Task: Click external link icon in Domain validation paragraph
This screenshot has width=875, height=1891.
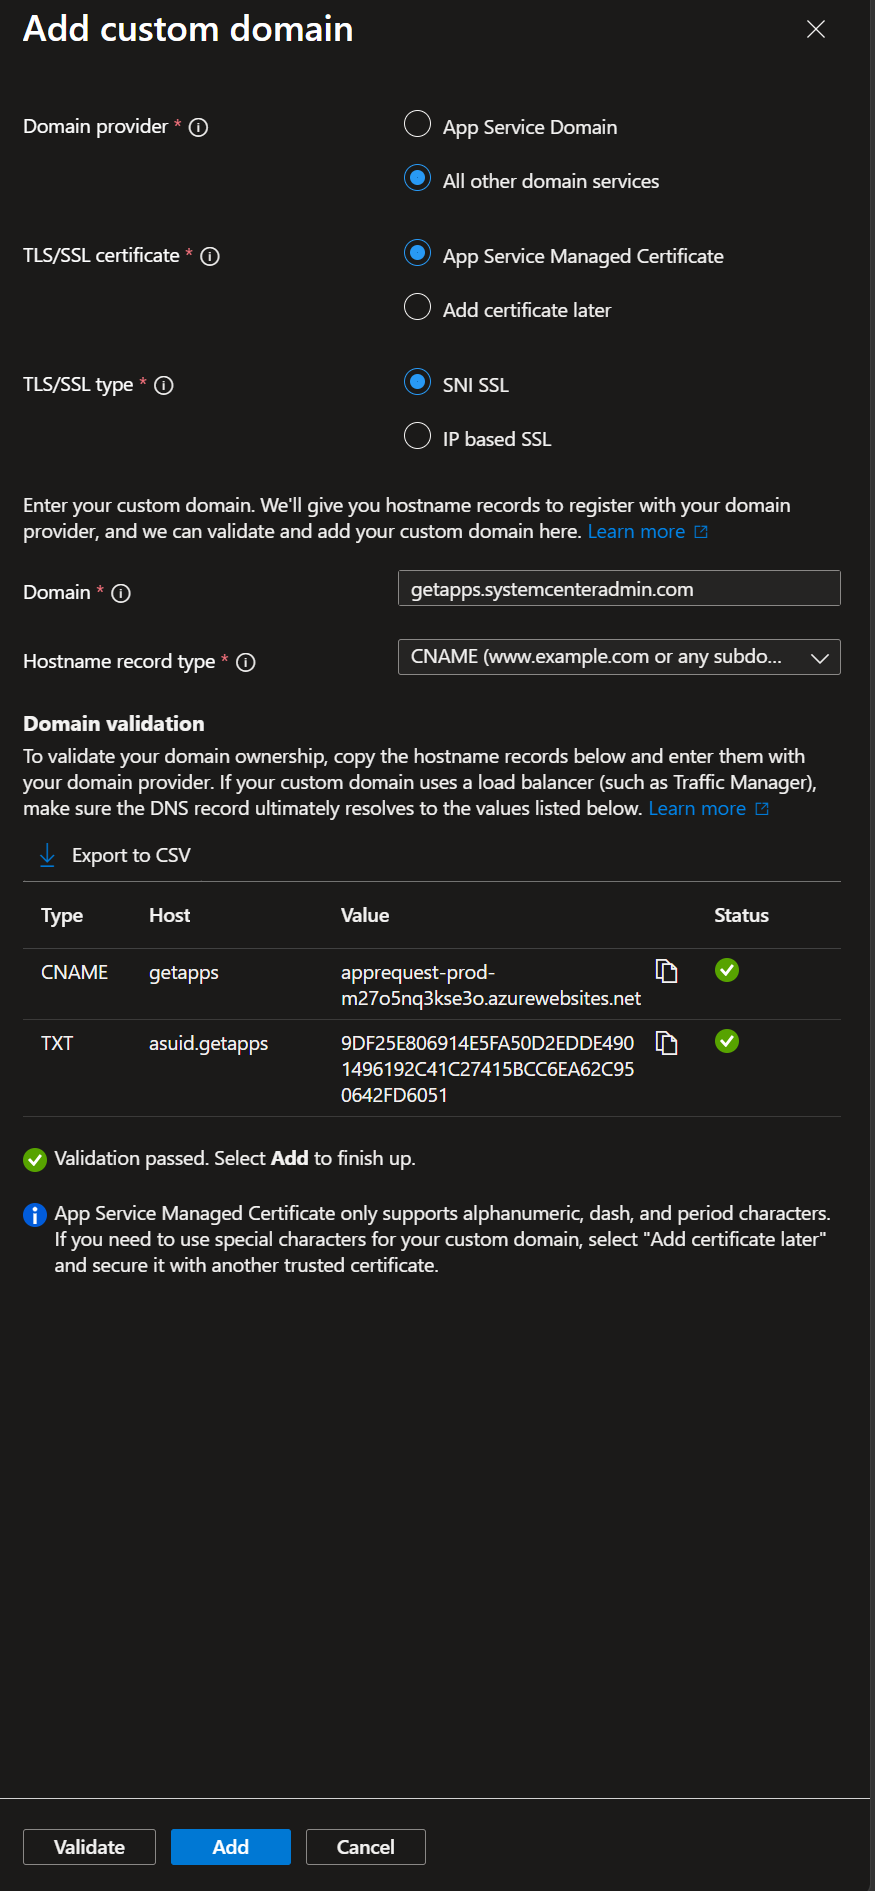Action: (762, 809)
